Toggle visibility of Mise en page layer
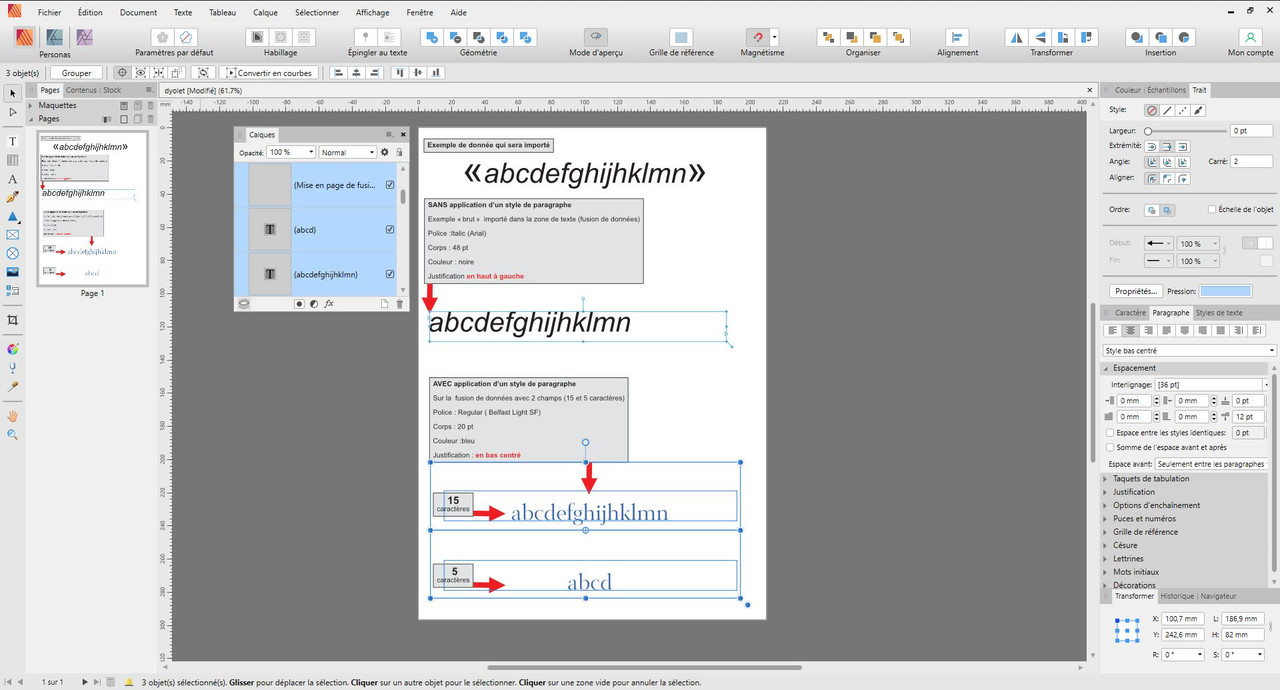Image resolution: width=1280 pixels, height=690 pixels. coord(390,185)
